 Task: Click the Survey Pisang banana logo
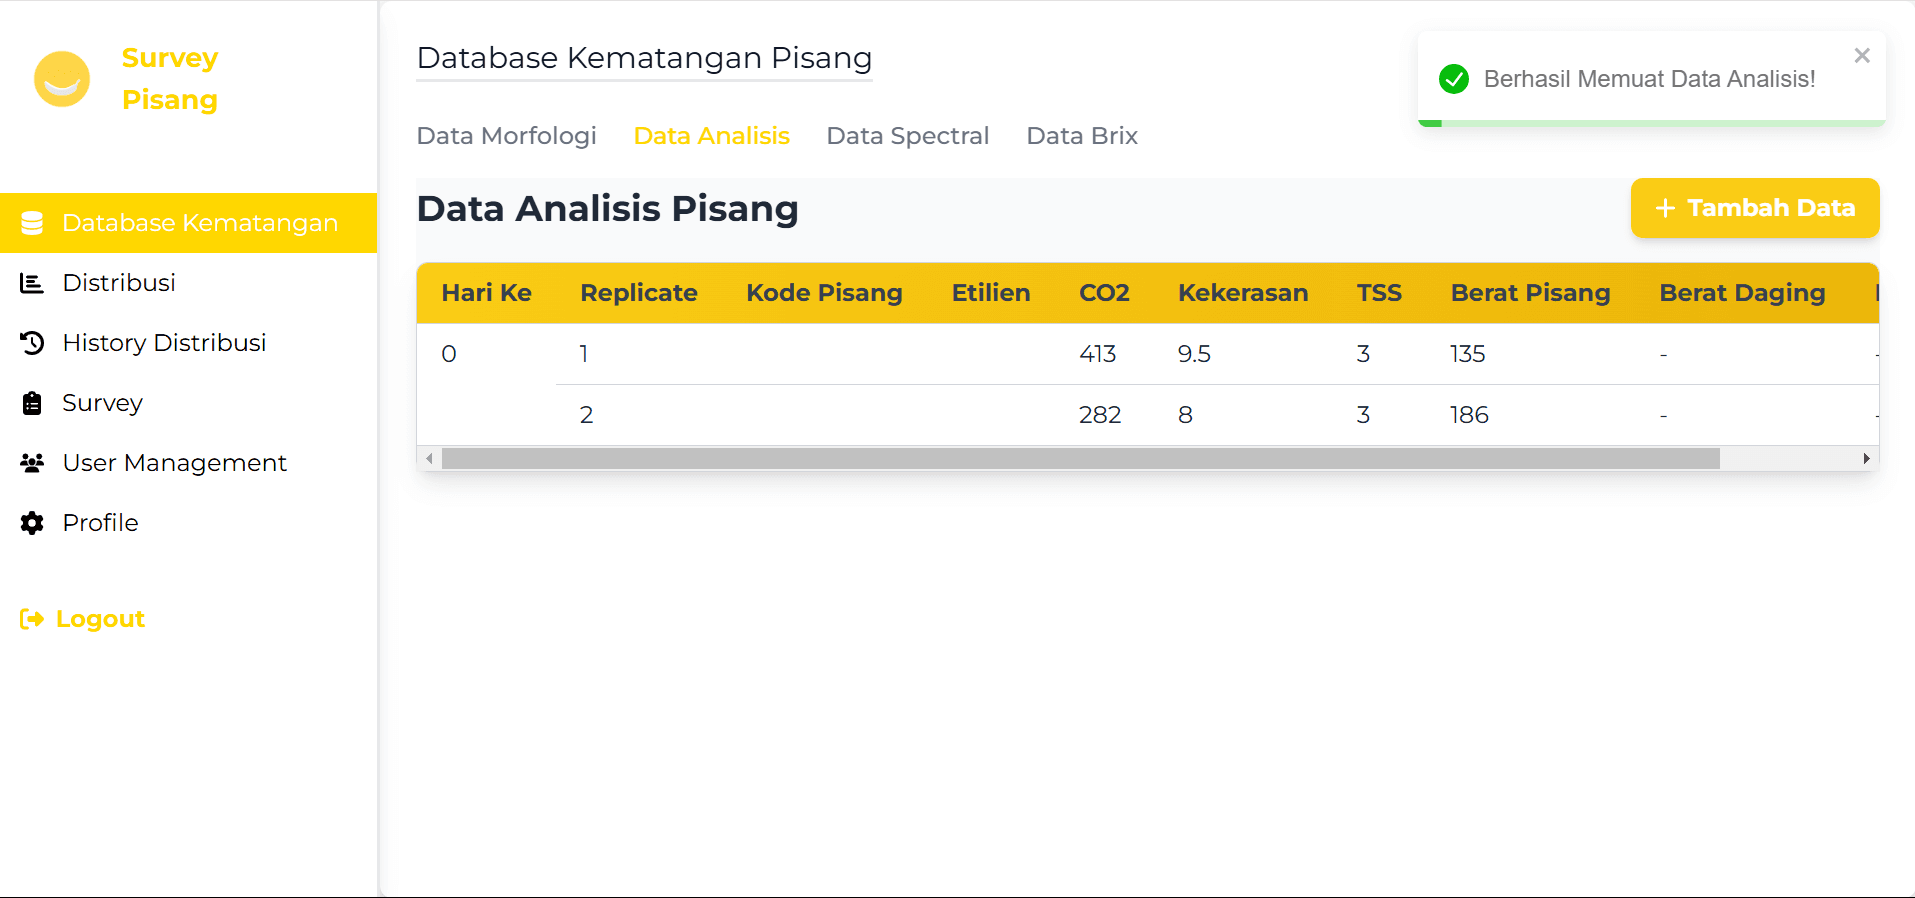point(61,79)
